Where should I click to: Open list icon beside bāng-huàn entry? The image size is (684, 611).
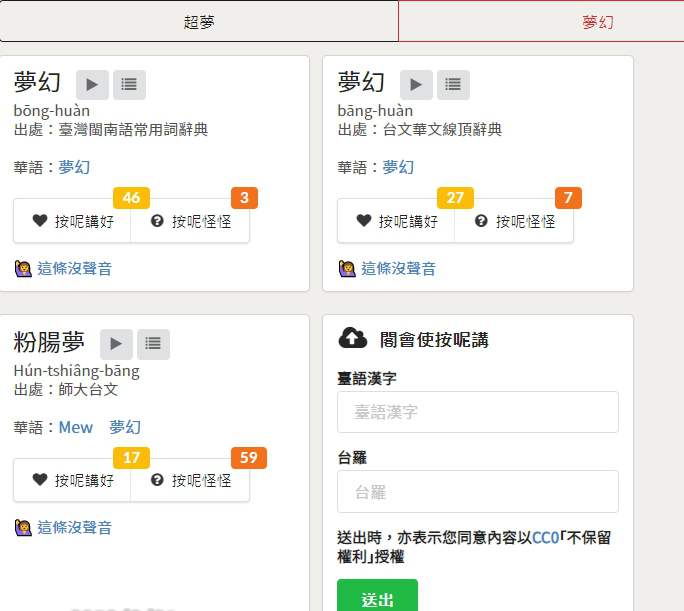click(x=453, y=85)
